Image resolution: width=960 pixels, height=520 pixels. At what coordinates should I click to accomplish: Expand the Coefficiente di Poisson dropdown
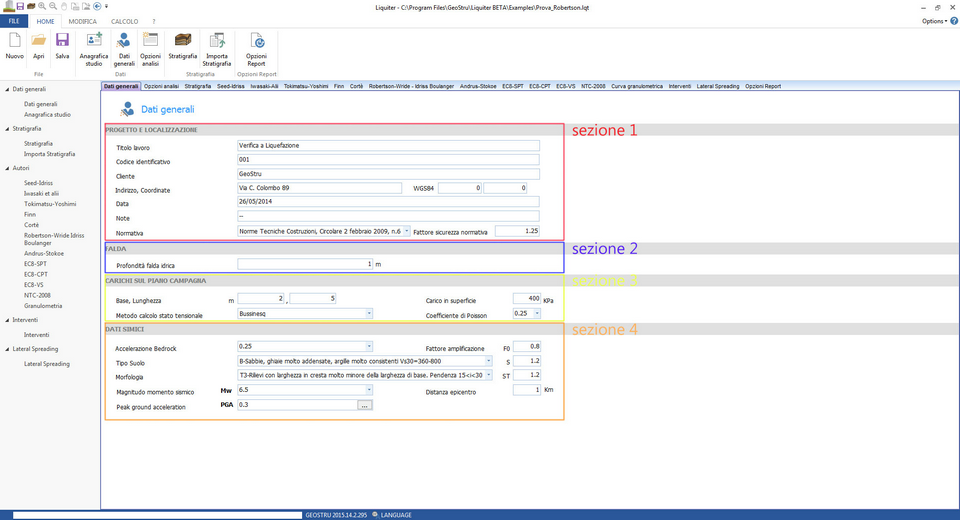(x=537, y=313)
